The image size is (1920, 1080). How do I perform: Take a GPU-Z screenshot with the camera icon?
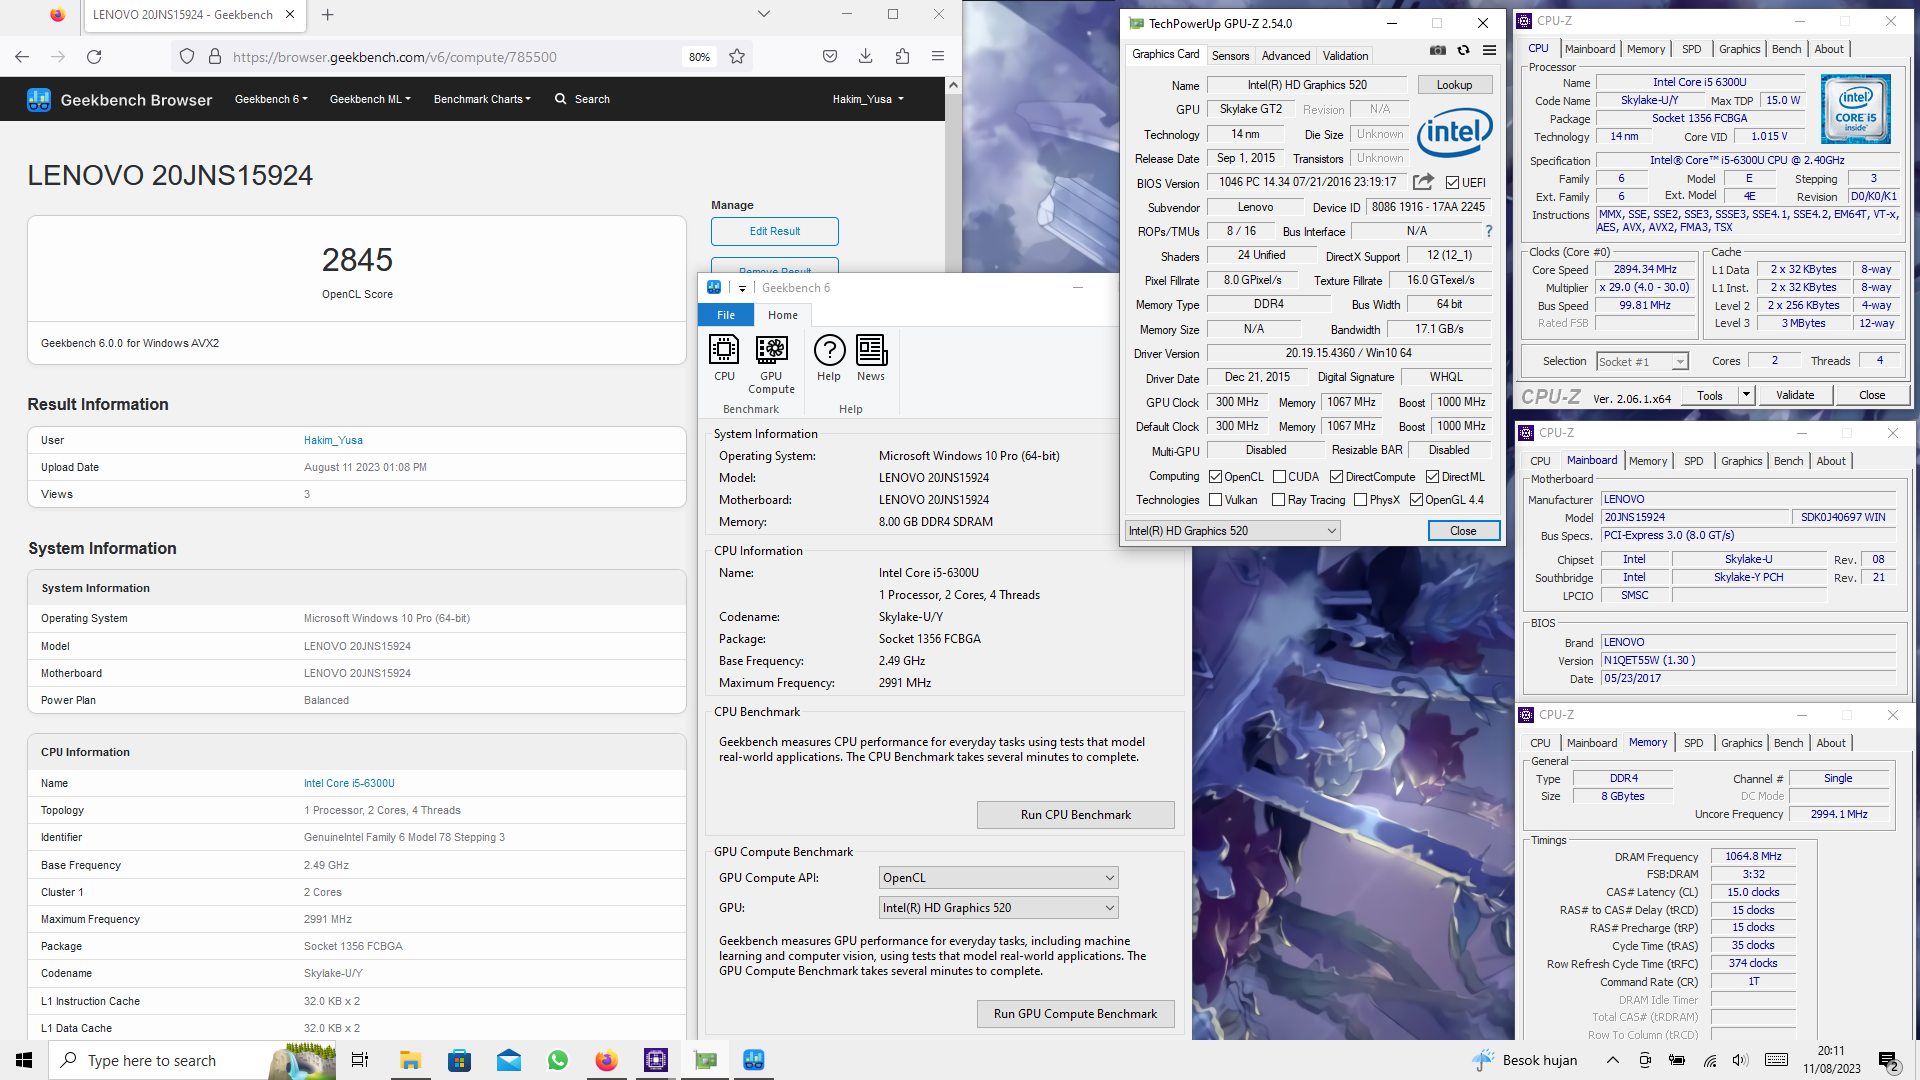pos(1438,50)
